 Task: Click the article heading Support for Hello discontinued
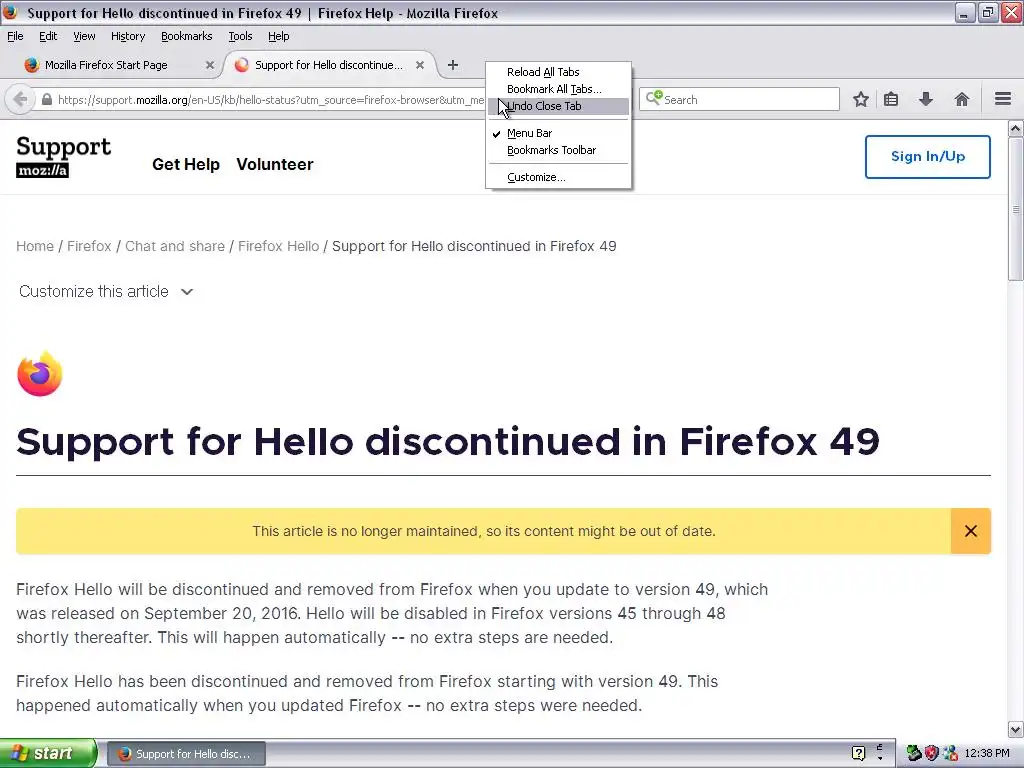point(447,441)
